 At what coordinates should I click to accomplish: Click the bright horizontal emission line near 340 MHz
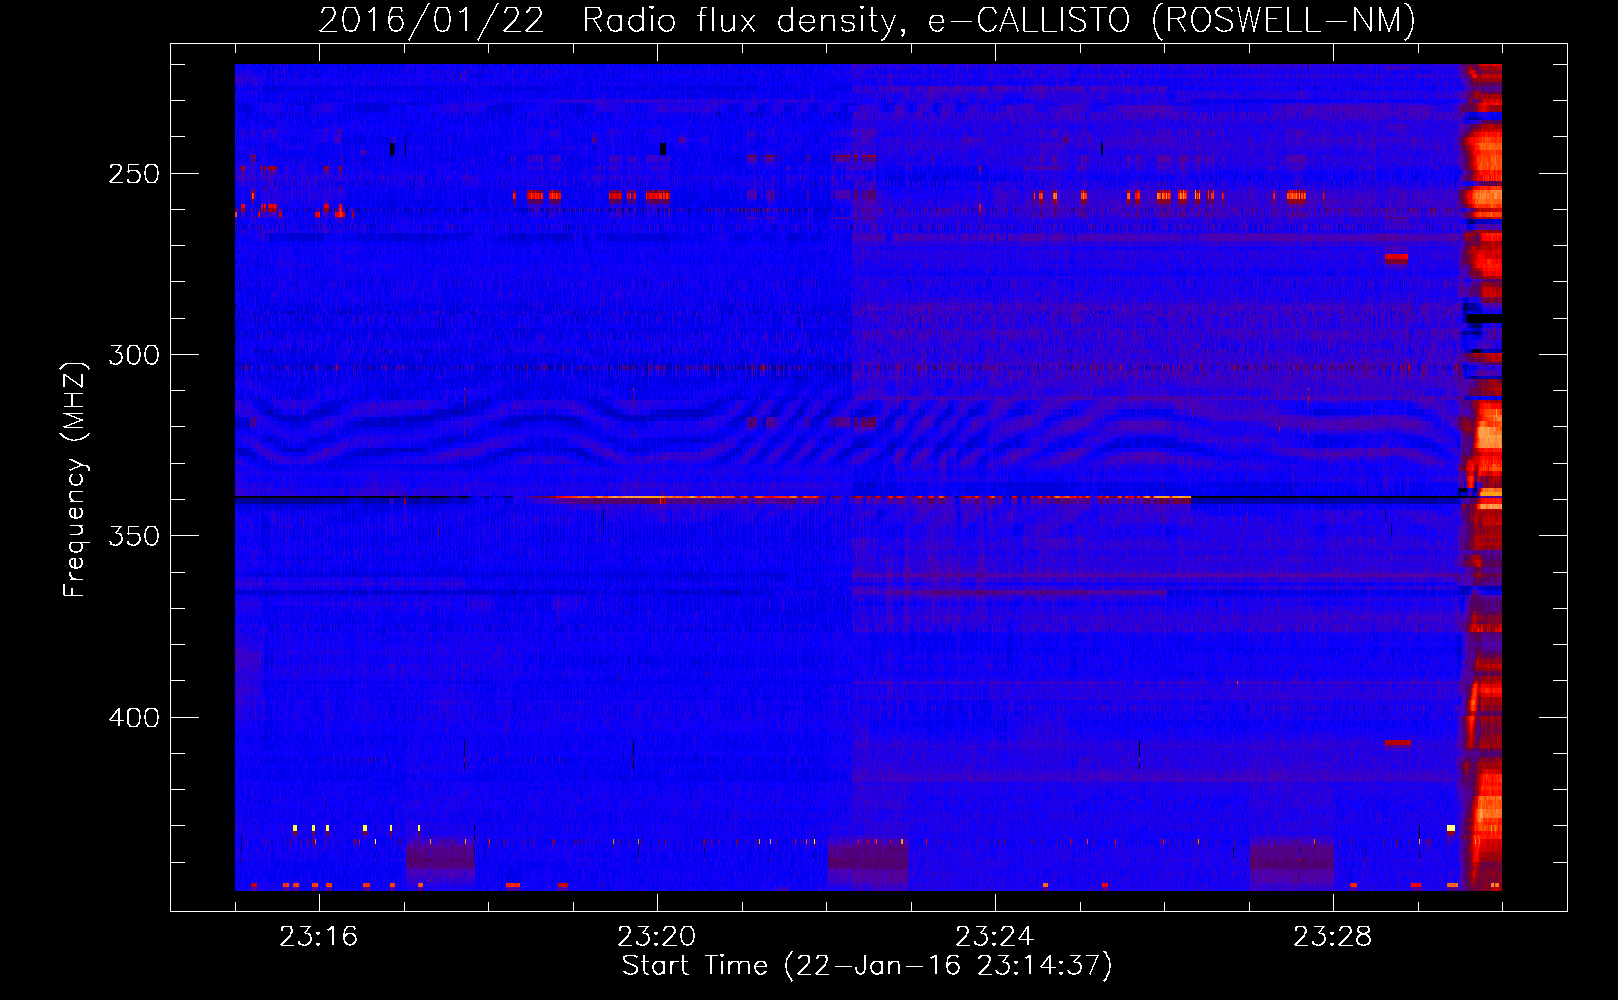[860, 496]
